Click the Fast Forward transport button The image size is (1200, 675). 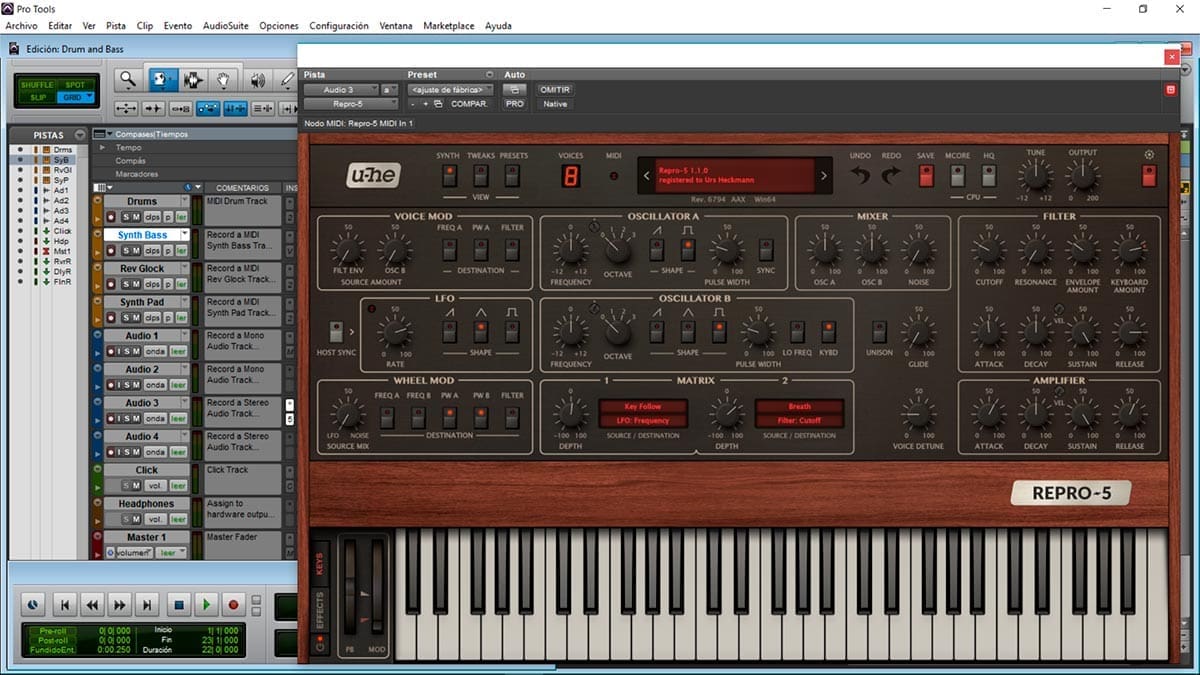pyautogui.click(x=120, y=605)
